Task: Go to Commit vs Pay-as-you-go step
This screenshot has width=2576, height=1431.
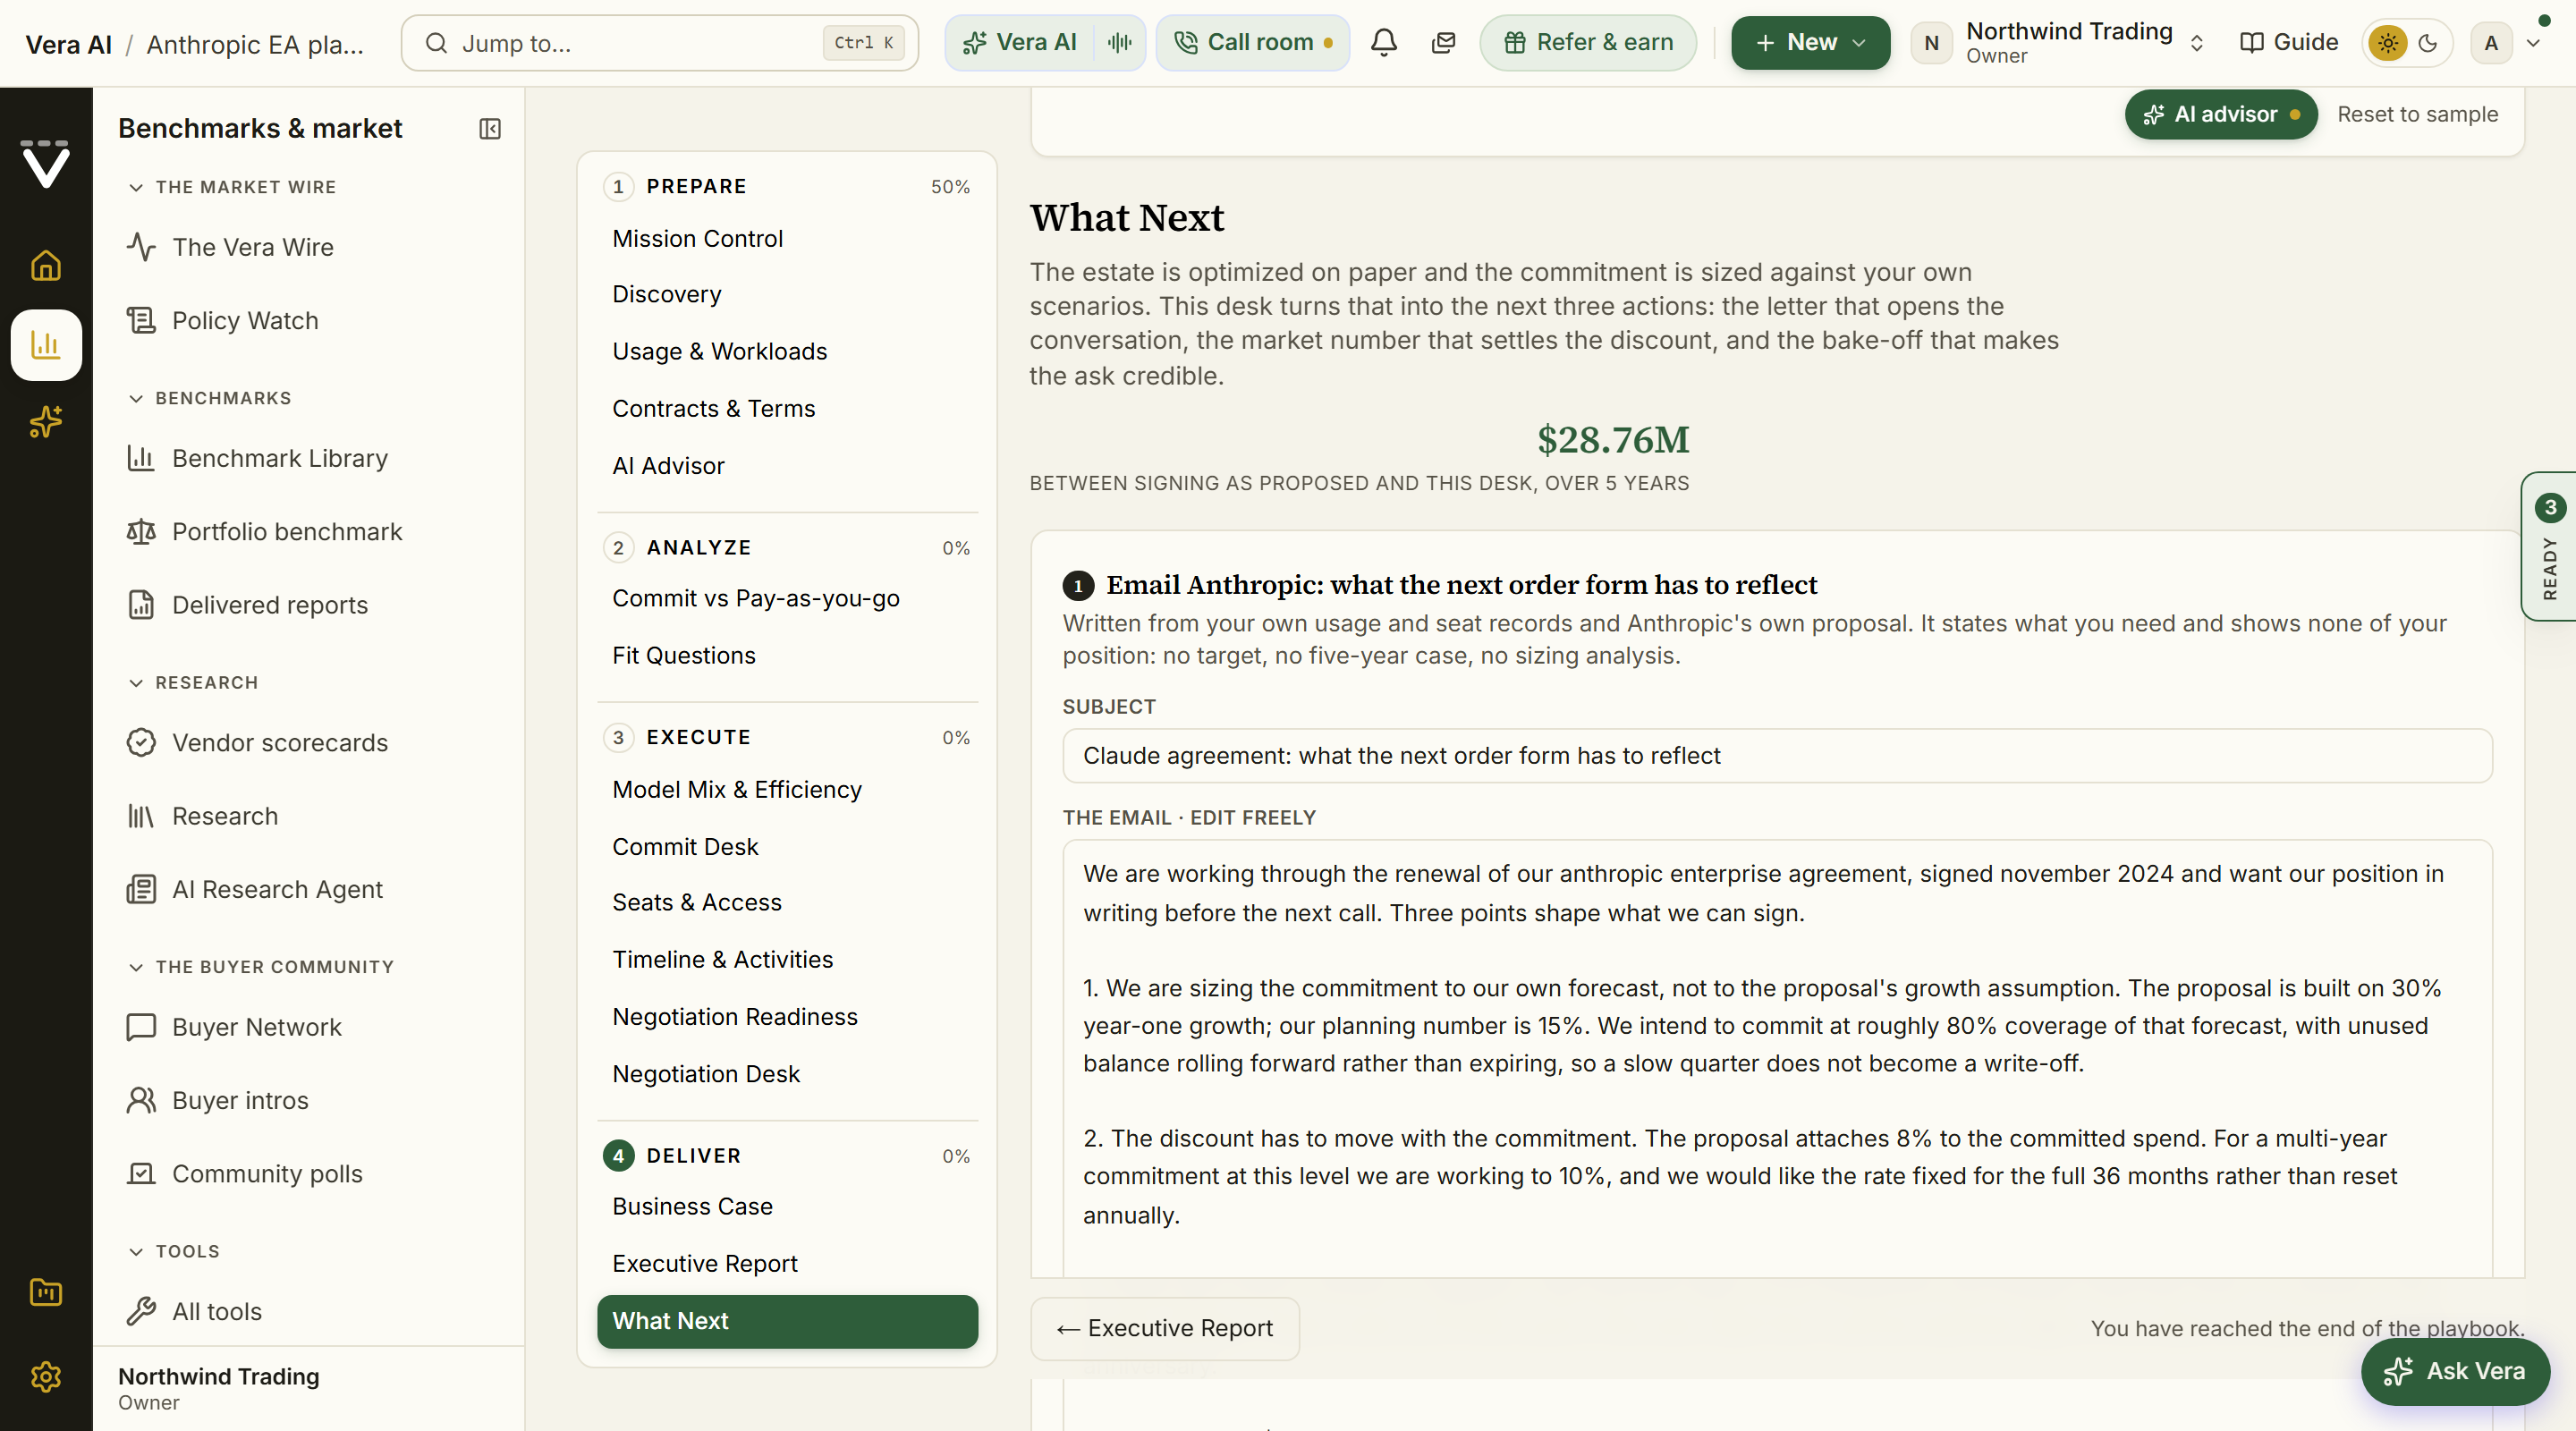Action: click(787, 598)
